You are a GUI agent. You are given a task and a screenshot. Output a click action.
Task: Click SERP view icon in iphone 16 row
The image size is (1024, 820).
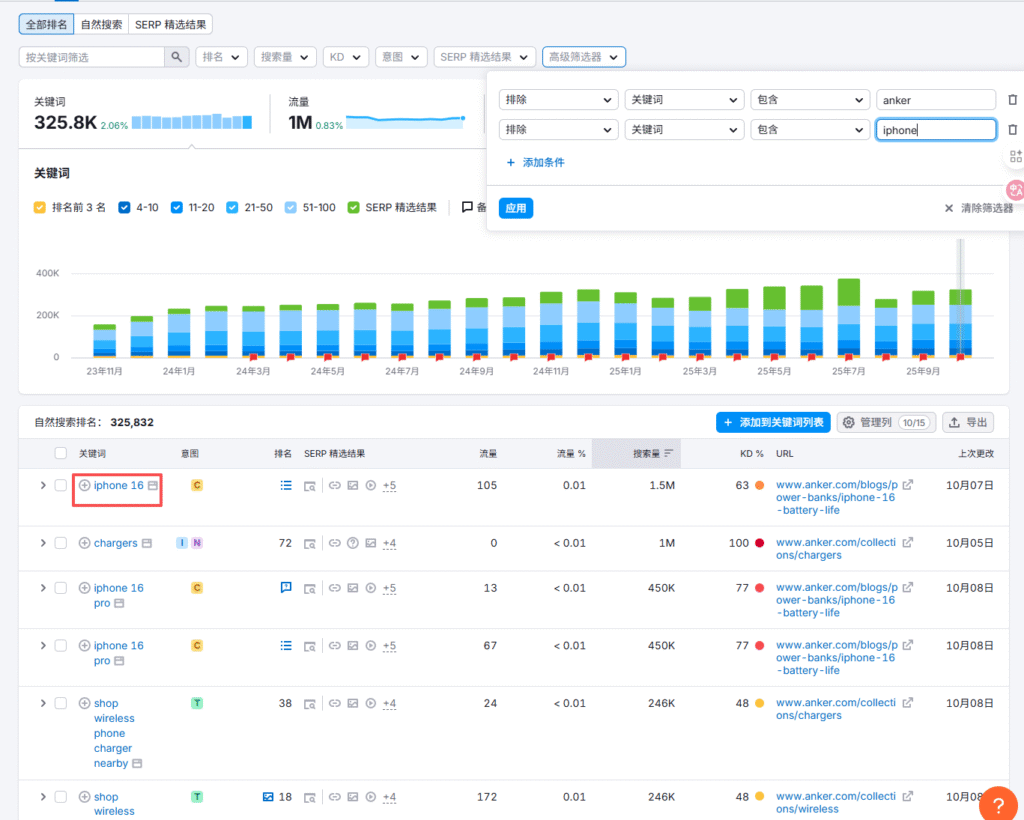click(x=310, y=486)
